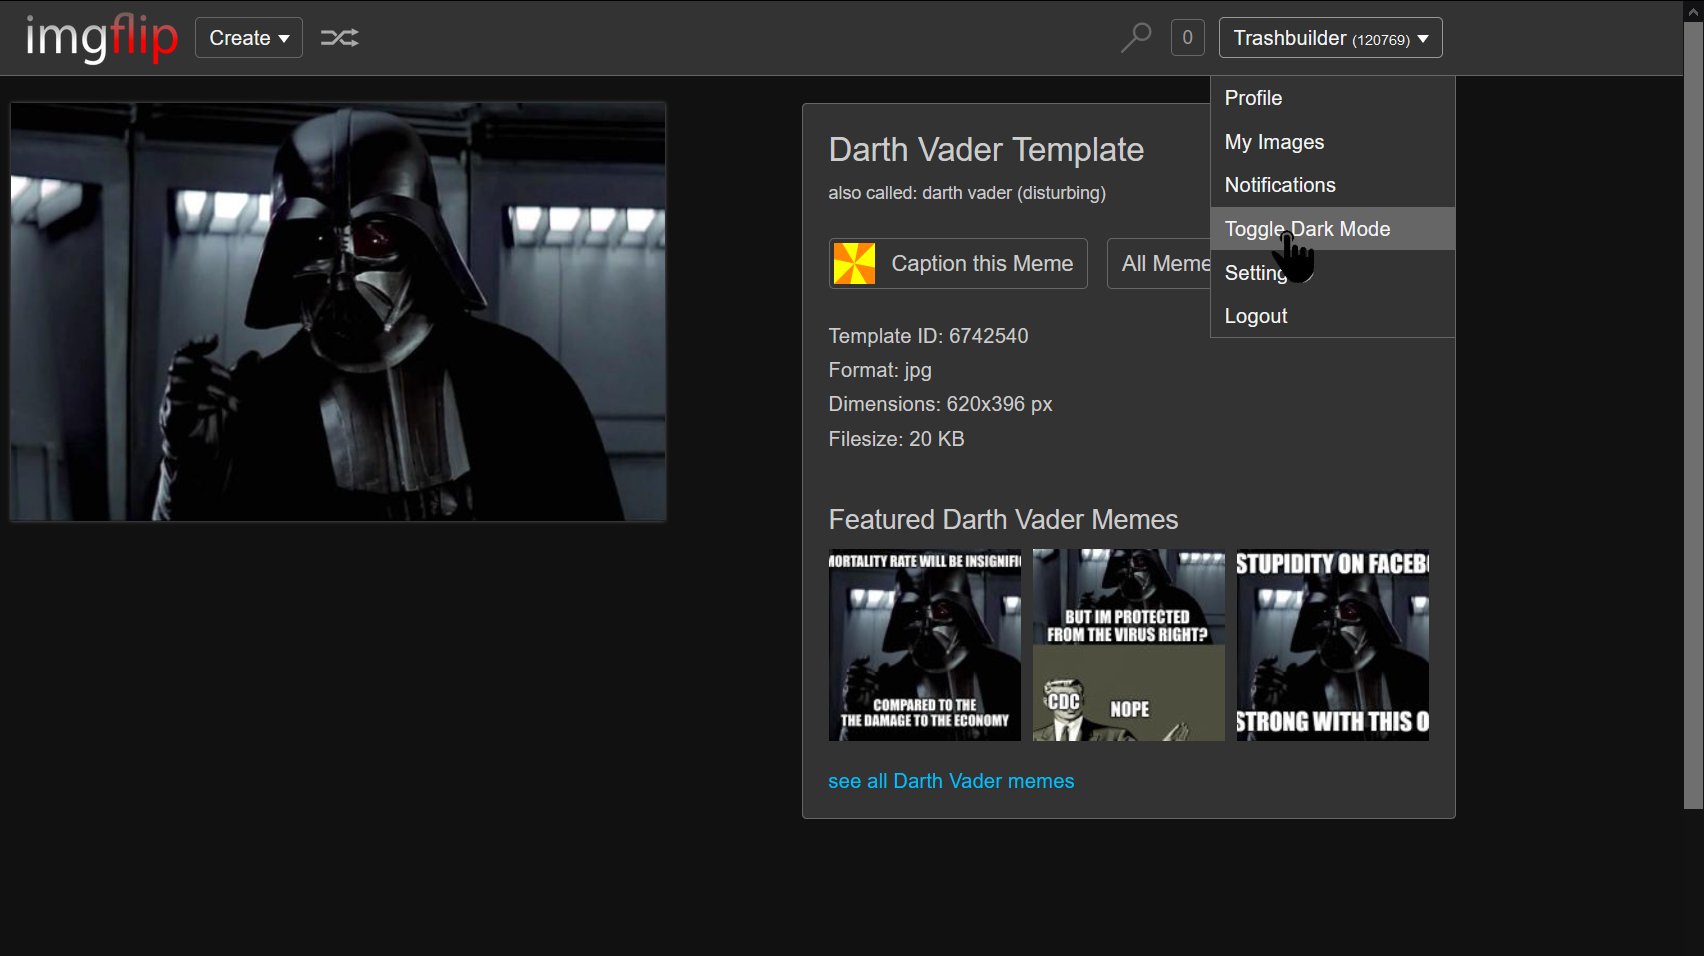Viewport: 1704px width, 956px height.
Task: Open the Create dropdown
Action: pos(249,38)
